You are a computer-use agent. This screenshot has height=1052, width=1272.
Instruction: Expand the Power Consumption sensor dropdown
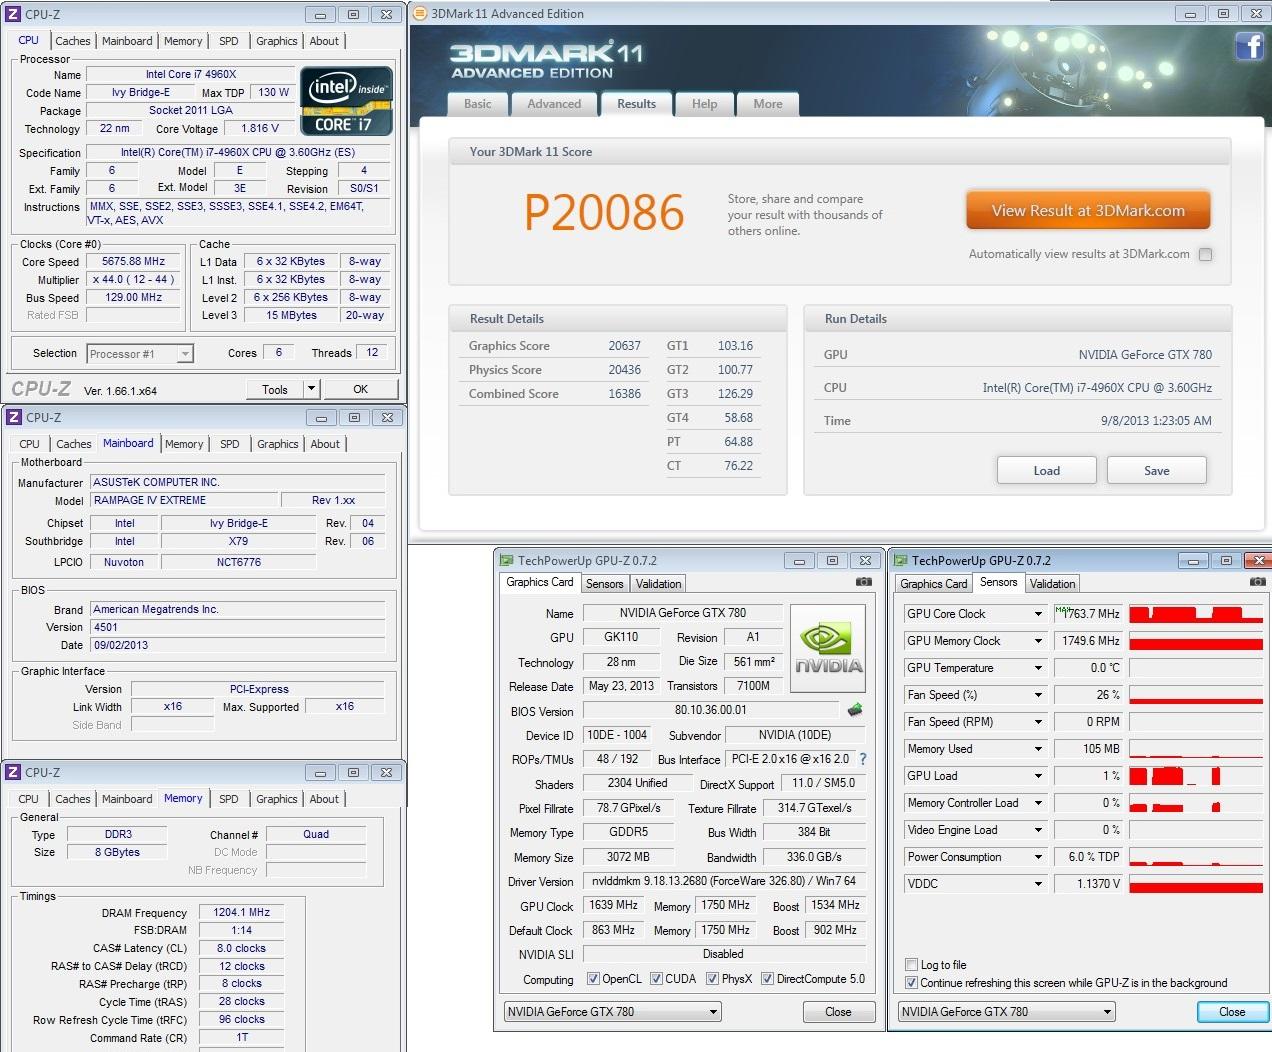(x=1038, y=857)
